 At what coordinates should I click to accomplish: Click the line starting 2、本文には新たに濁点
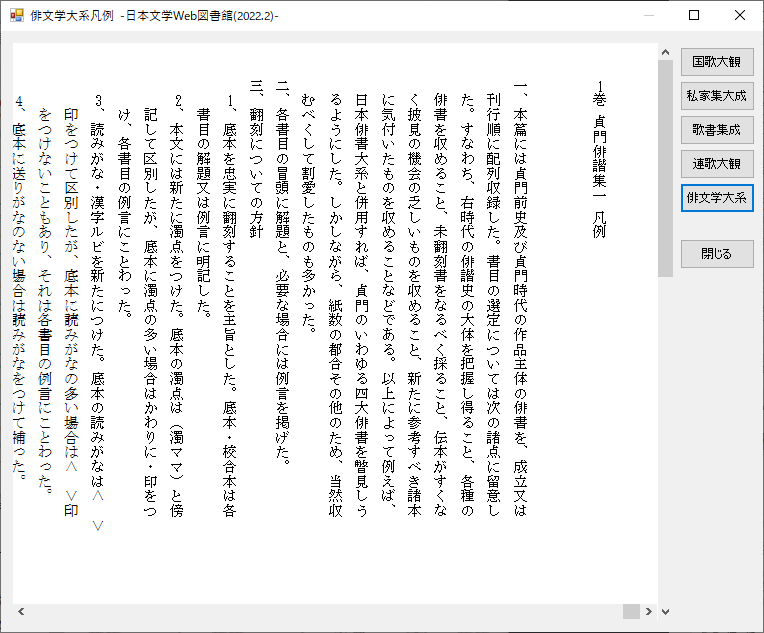click(177, 306)
